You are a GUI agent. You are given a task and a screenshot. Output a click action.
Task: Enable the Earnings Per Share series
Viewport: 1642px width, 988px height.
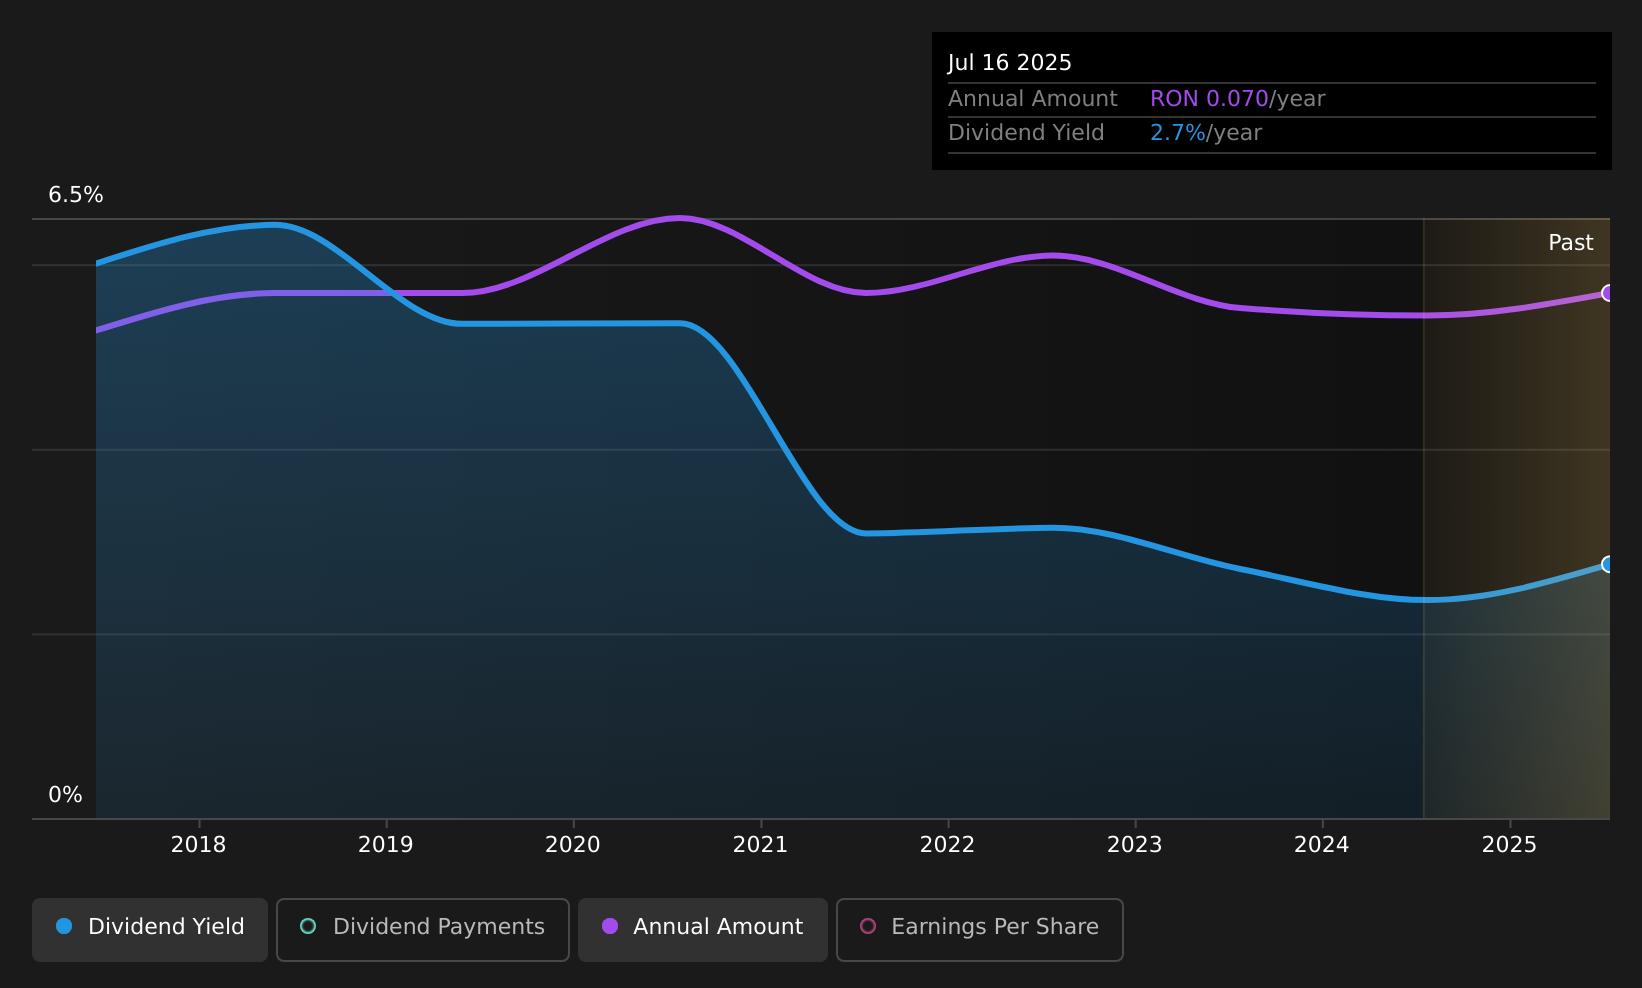pos(980,929)
